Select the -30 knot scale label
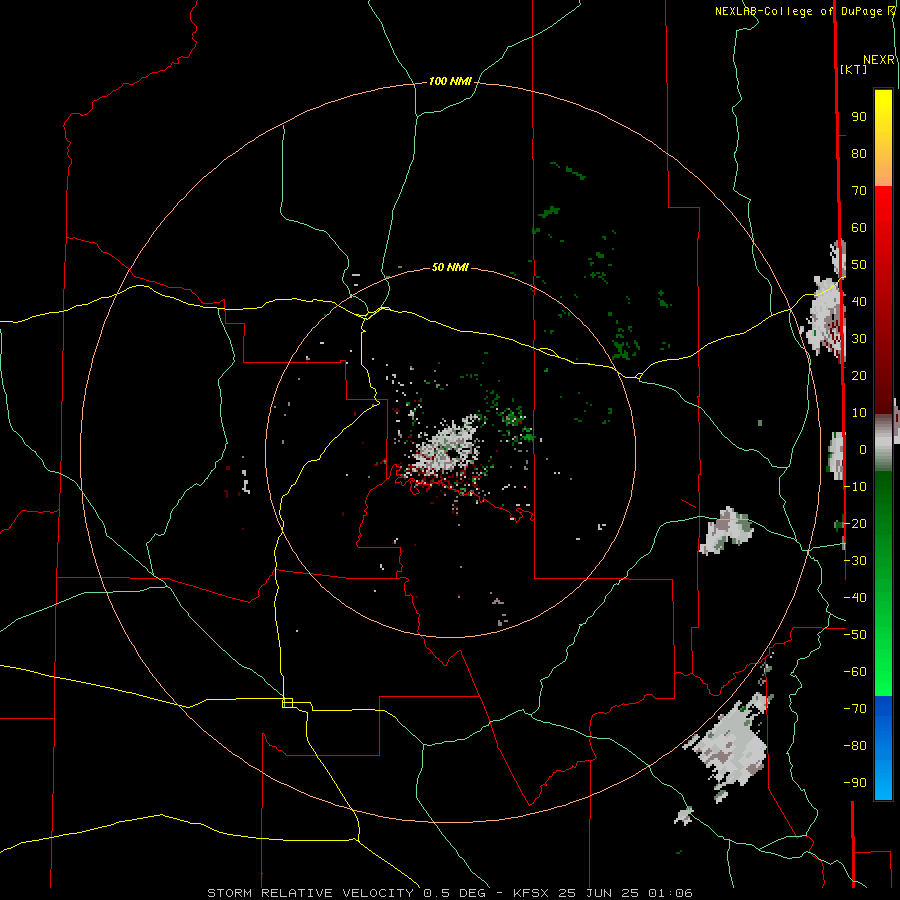This screenshot has width=900, height=900. click(855, 561)
